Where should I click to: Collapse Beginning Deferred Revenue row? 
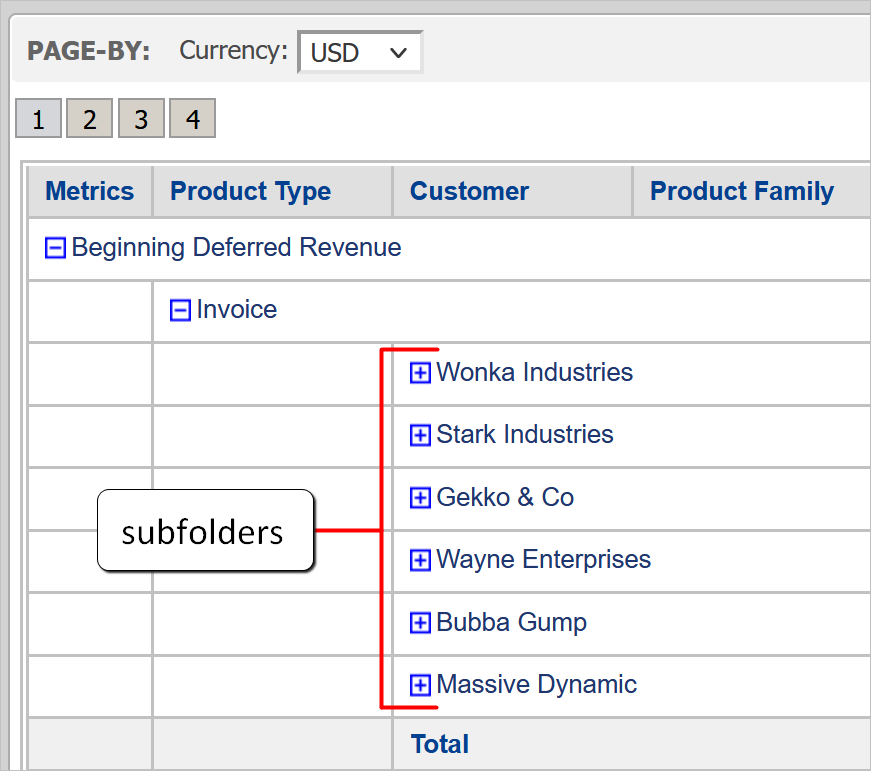55,248
